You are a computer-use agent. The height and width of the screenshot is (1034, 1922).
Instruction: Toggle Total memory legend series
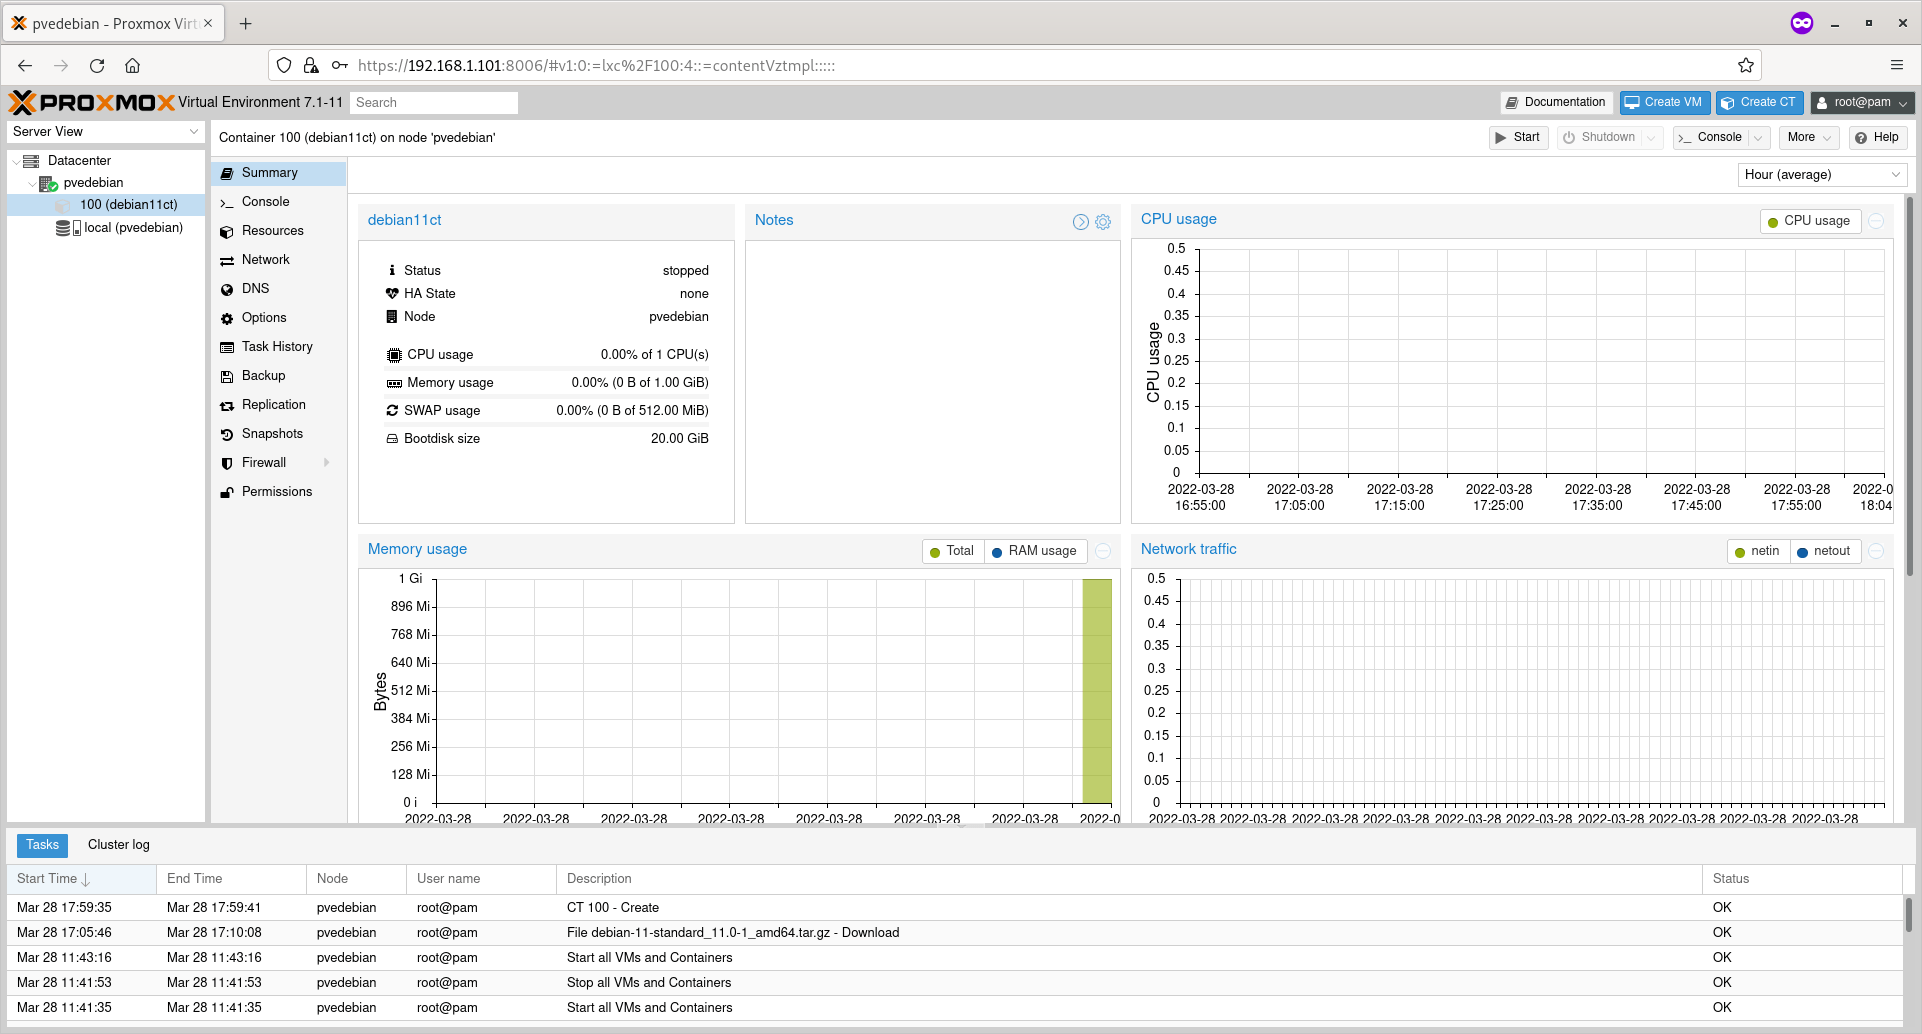point(953,551)
